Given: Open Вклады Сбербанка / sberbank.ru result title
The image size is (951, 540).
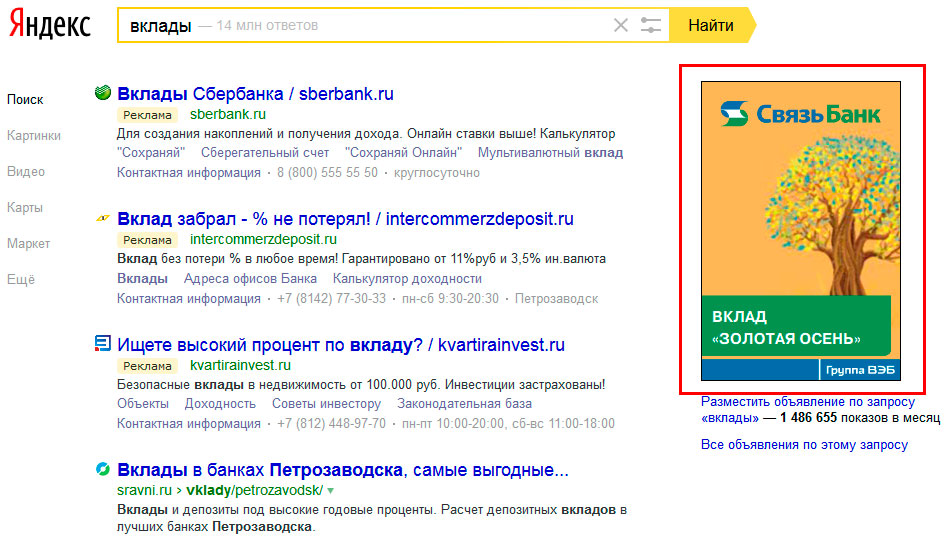Looking at the screenshot, I should [x=255, y=94].
